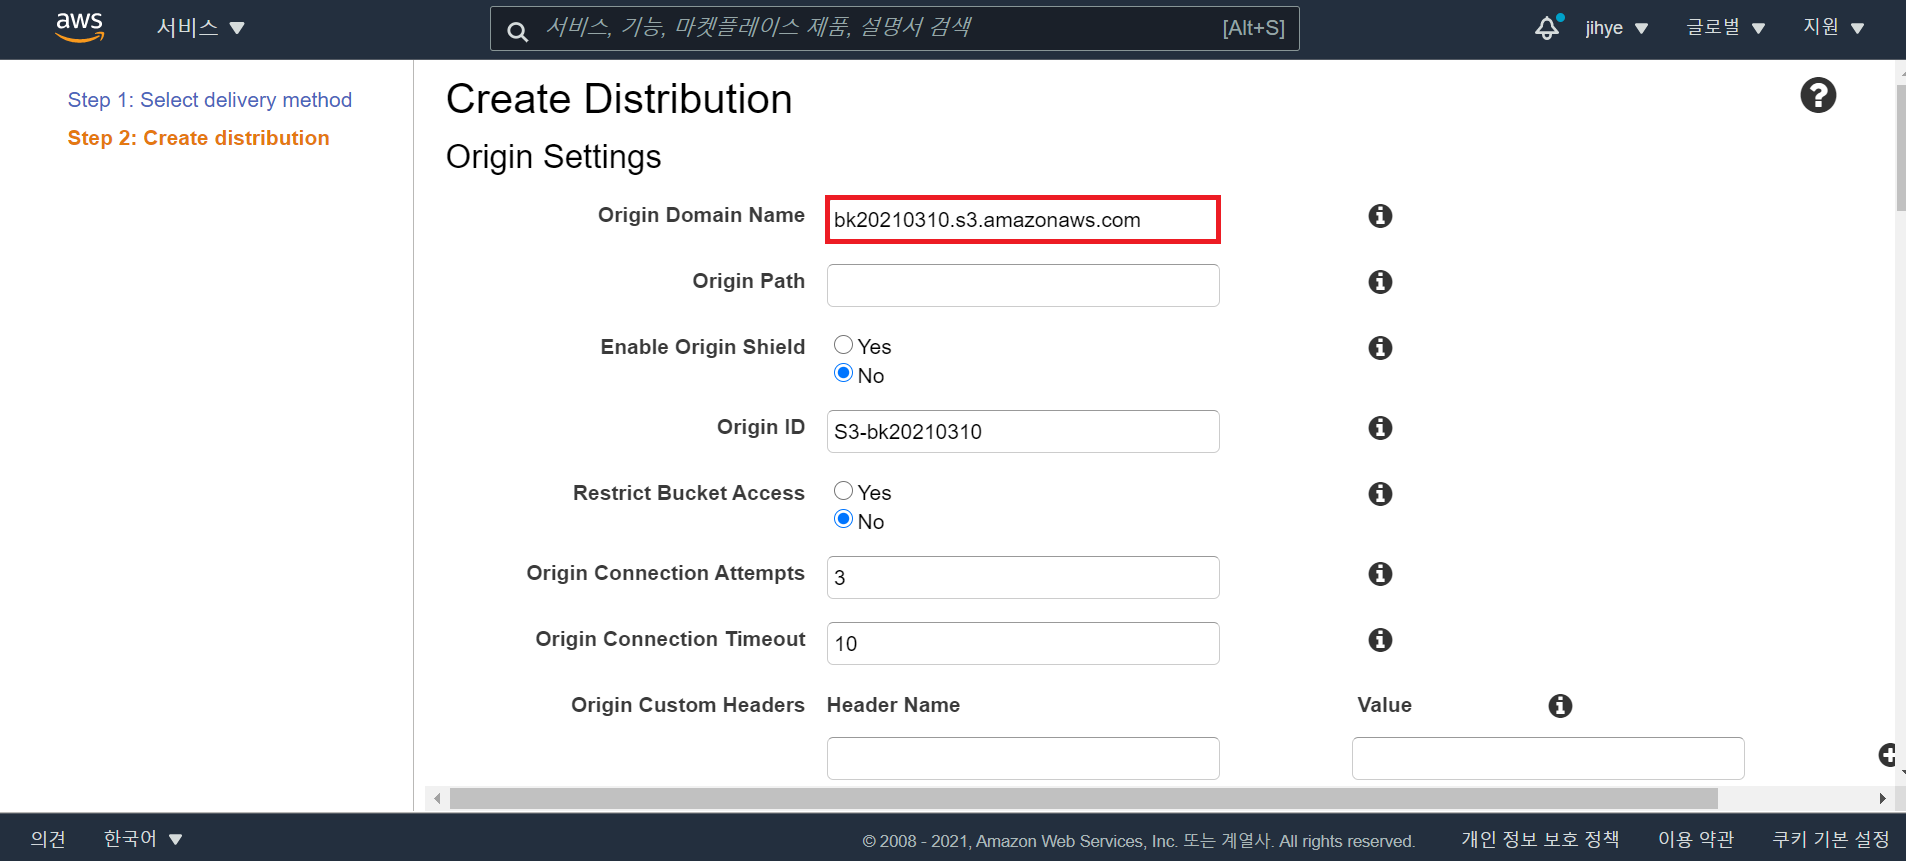Click the header Value input field

click(1548, 758)
